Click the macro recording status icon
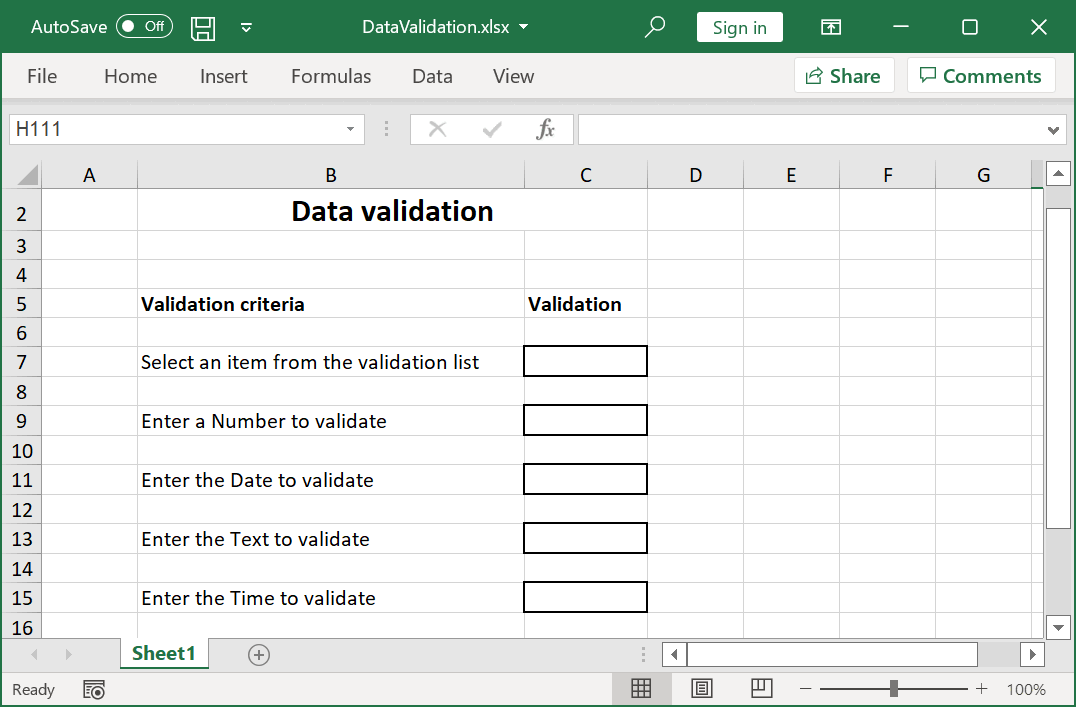 click(94, 690)
